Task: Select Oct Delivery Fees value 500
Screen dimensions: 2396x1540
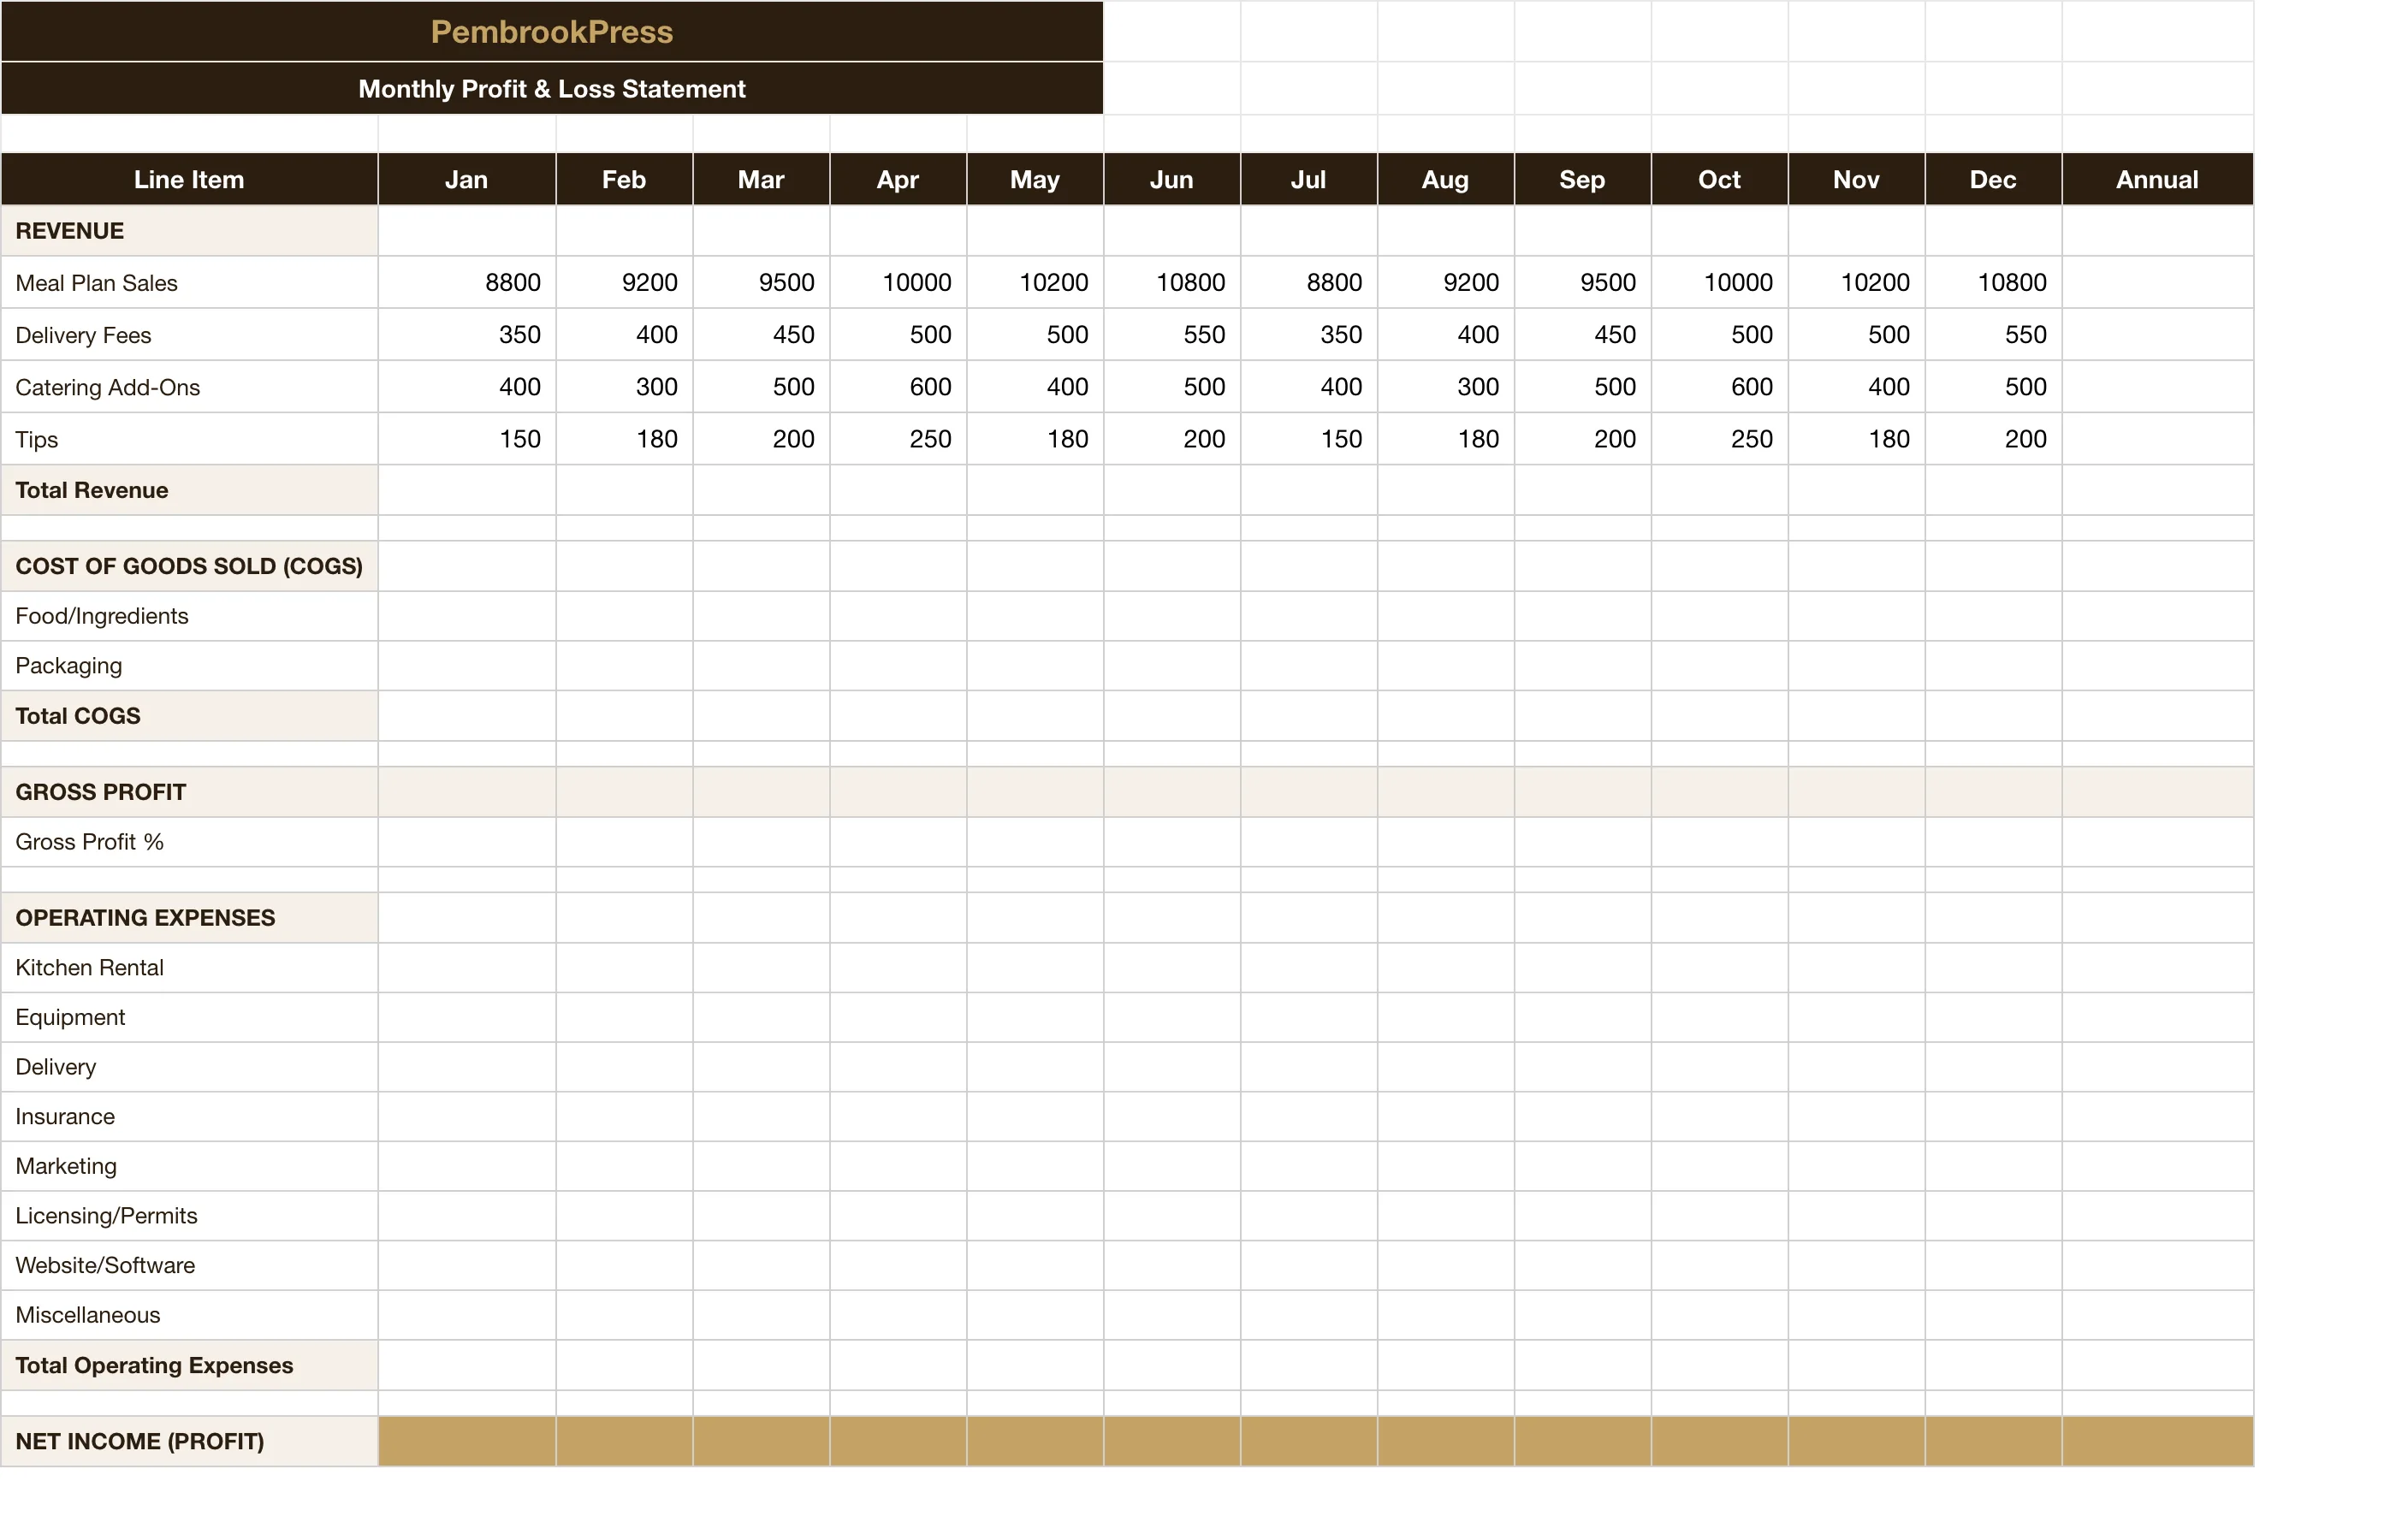Action: coord(1719,335)
